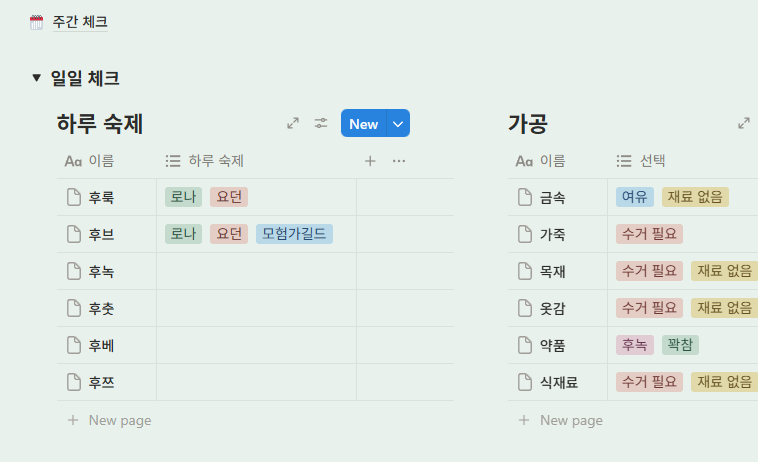Click the blue New button
758x462 pixels.
tap(364, 123)
